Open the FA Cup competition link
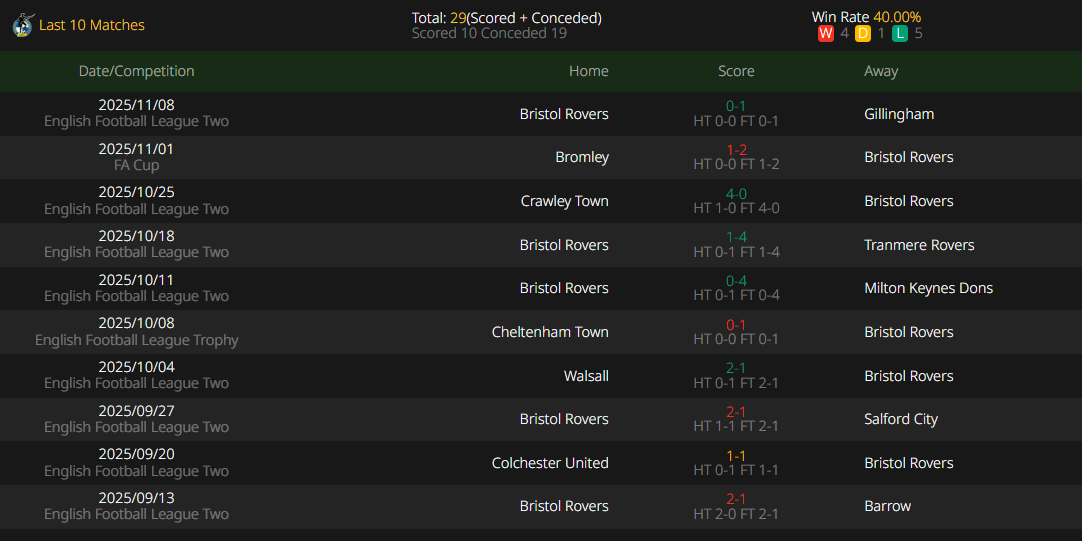1082x541 pixels. tap(136, 165)
